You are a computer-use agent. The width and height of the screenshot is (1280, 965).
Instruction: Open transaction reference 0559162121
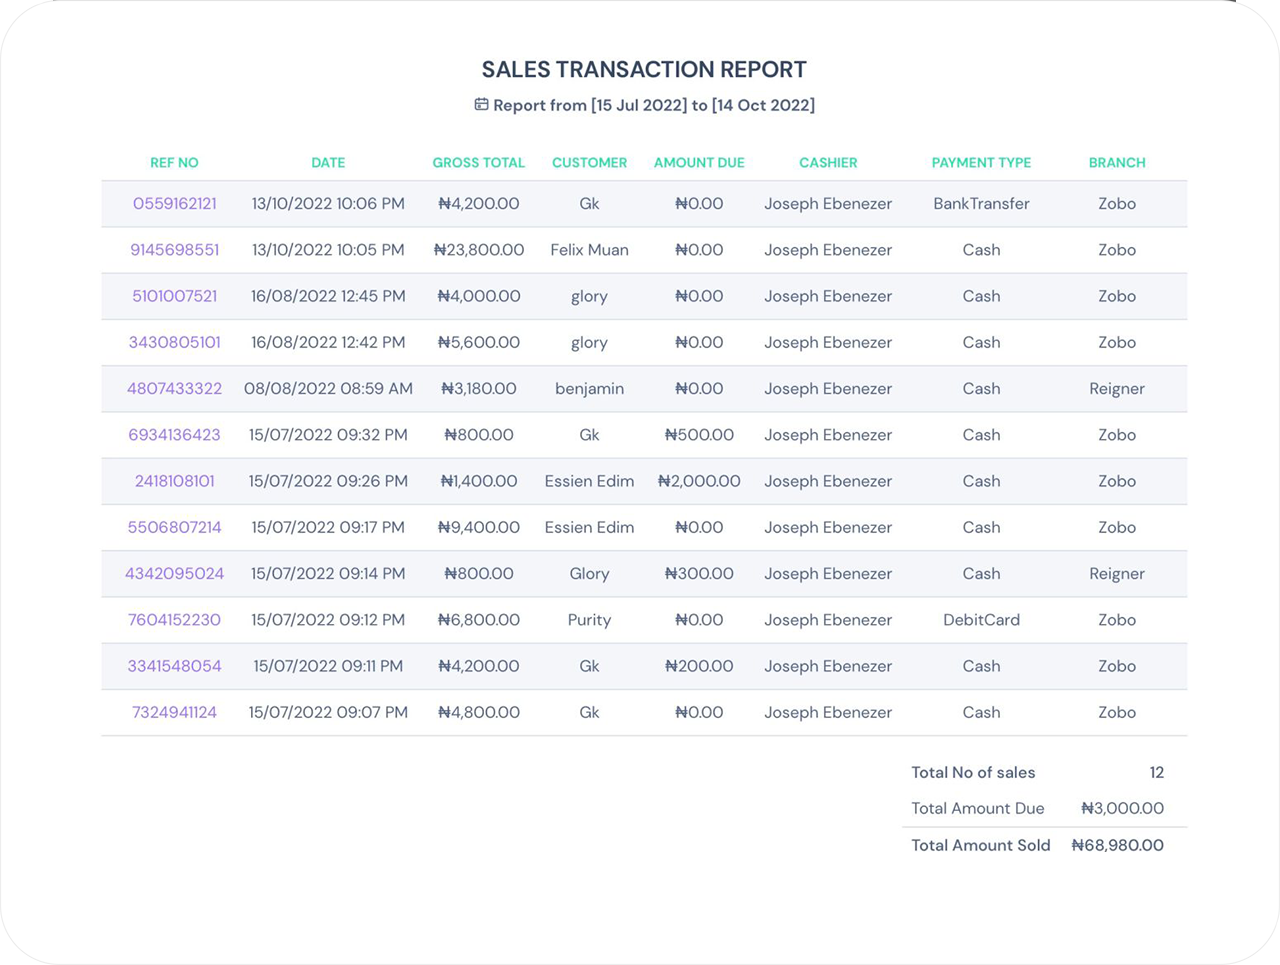[174, 203]
